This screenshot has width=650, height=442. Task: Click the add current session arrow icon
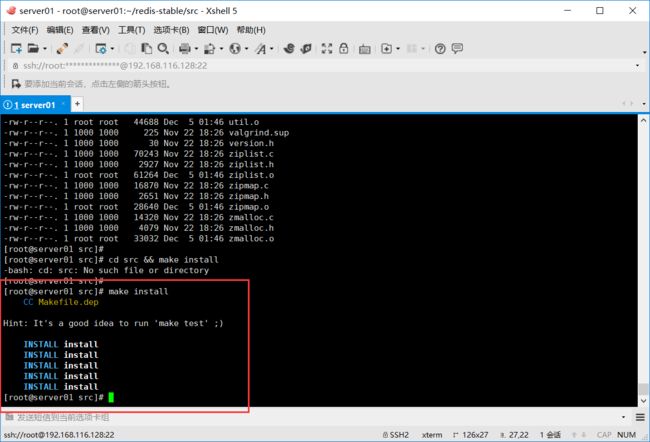click(16, 84)
